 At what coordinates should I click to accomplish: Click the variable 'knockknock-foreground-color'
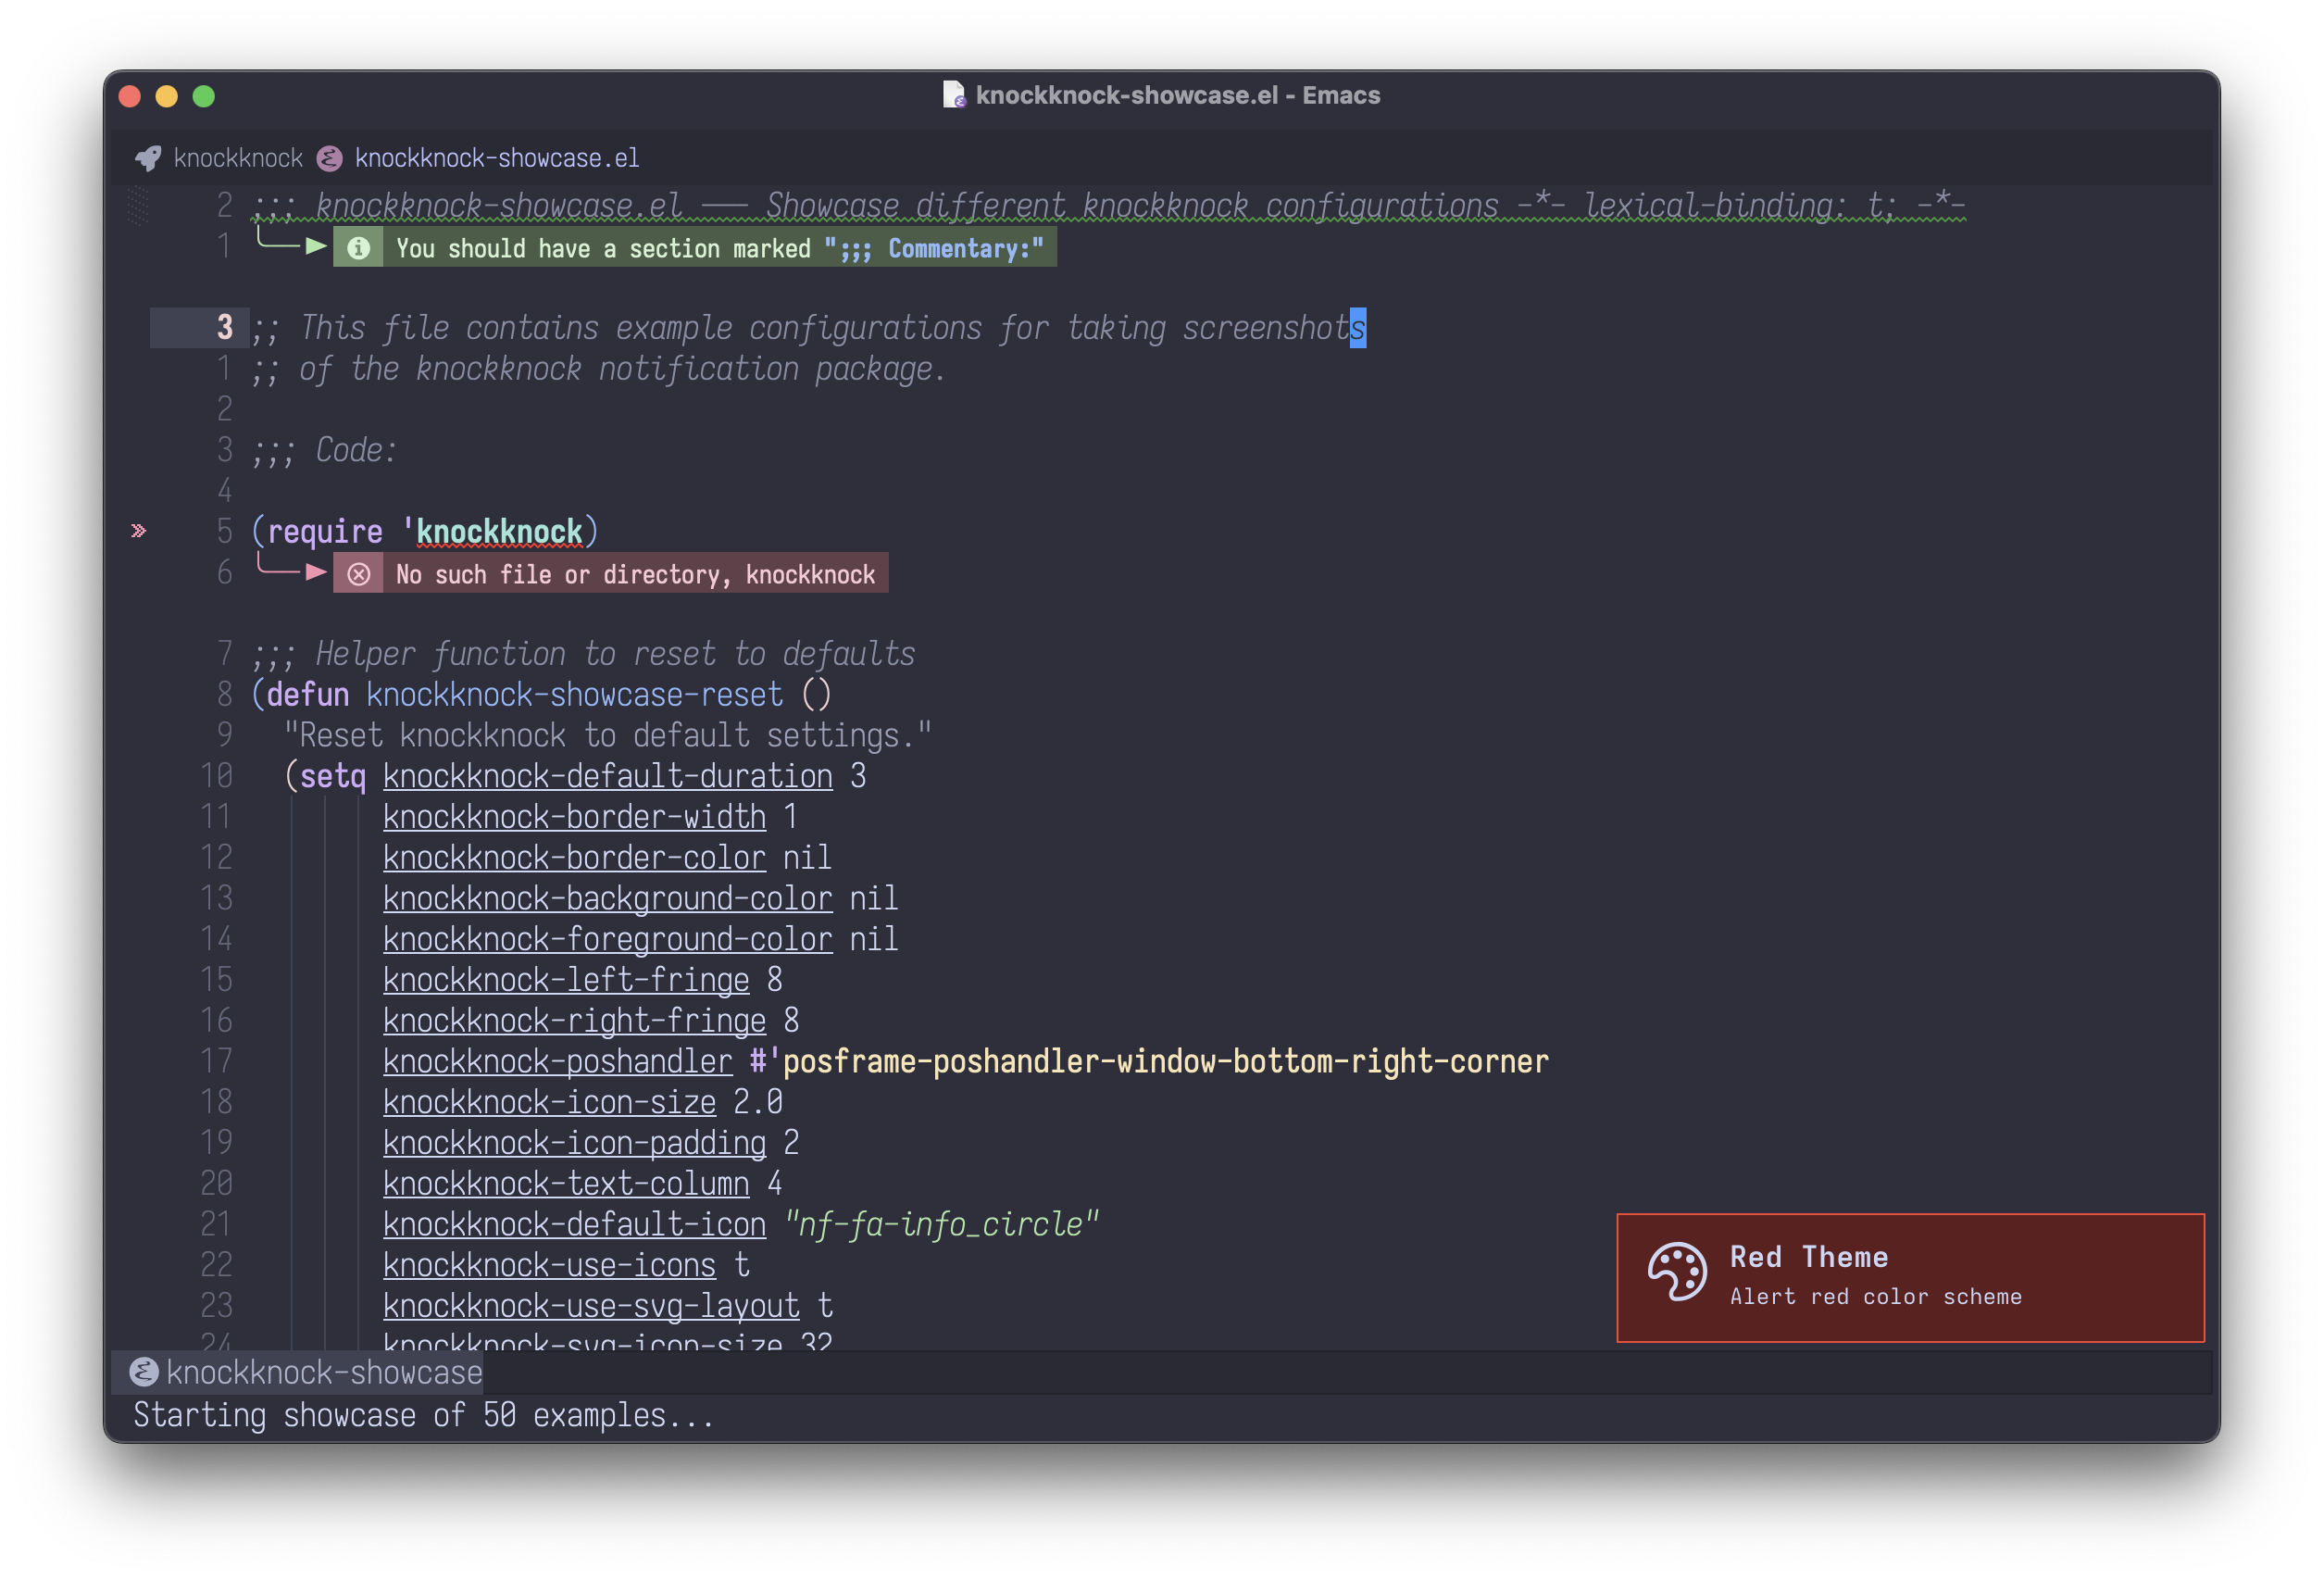(607, 939)
